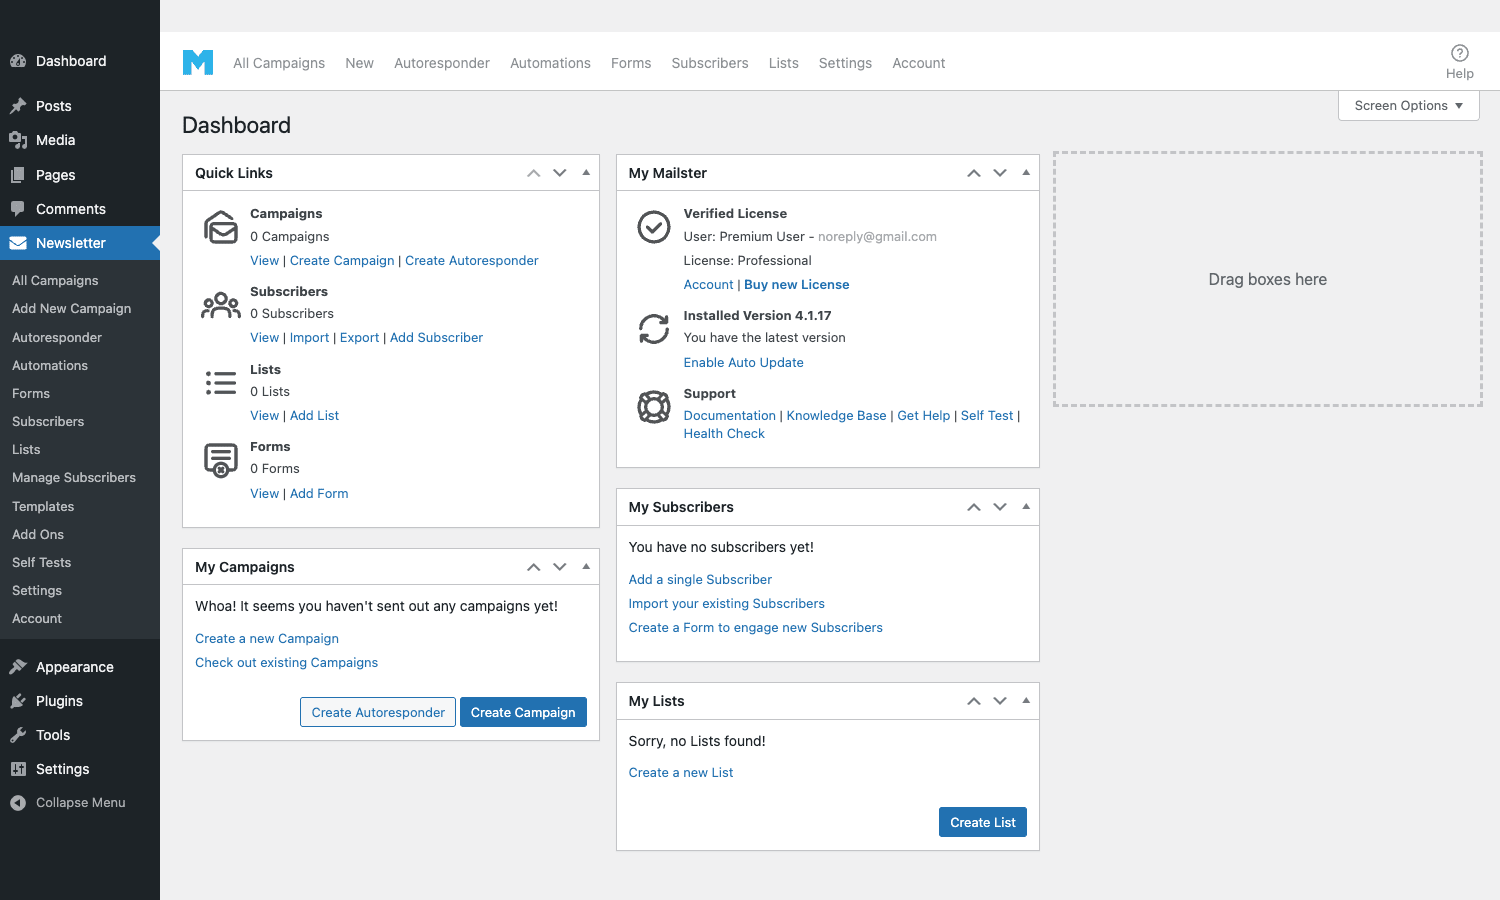Toggle the My Mailster panel collapse triangle
Viewport: 1500px width, 900px height.
(x=1026, y=173)
